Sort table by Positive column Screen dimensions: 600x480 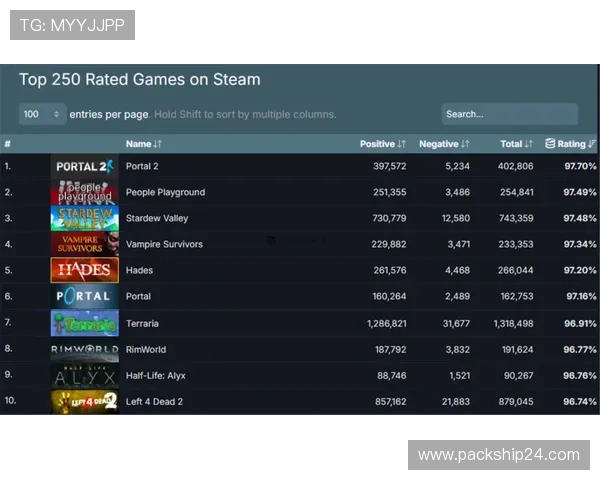[383, 144]
